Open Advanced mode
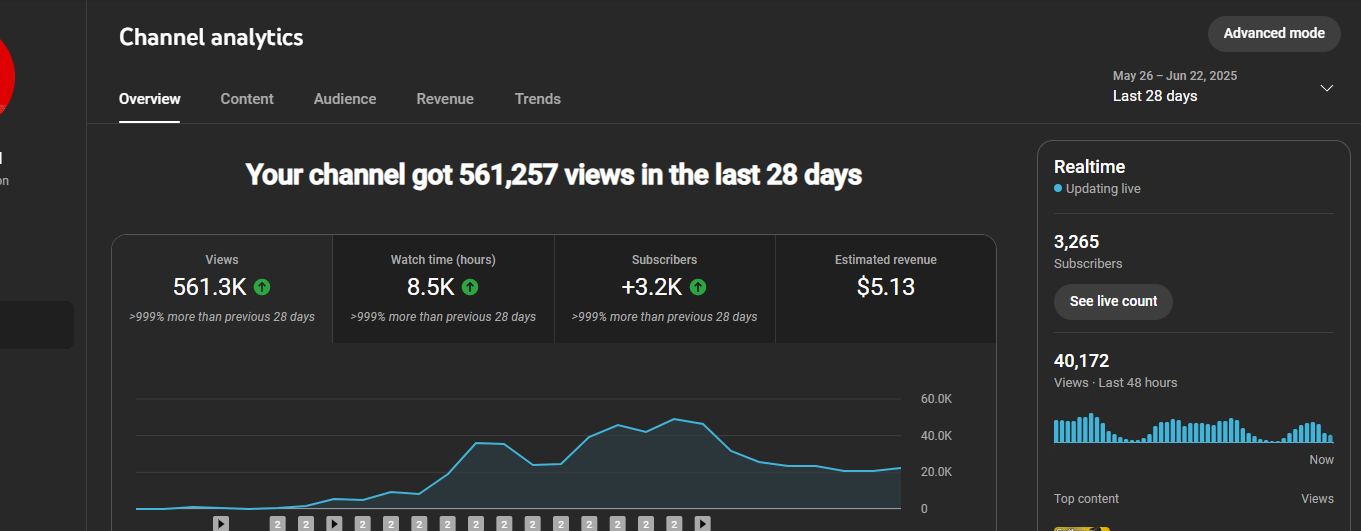1361x531 pixels. [x=1274, y=33]
